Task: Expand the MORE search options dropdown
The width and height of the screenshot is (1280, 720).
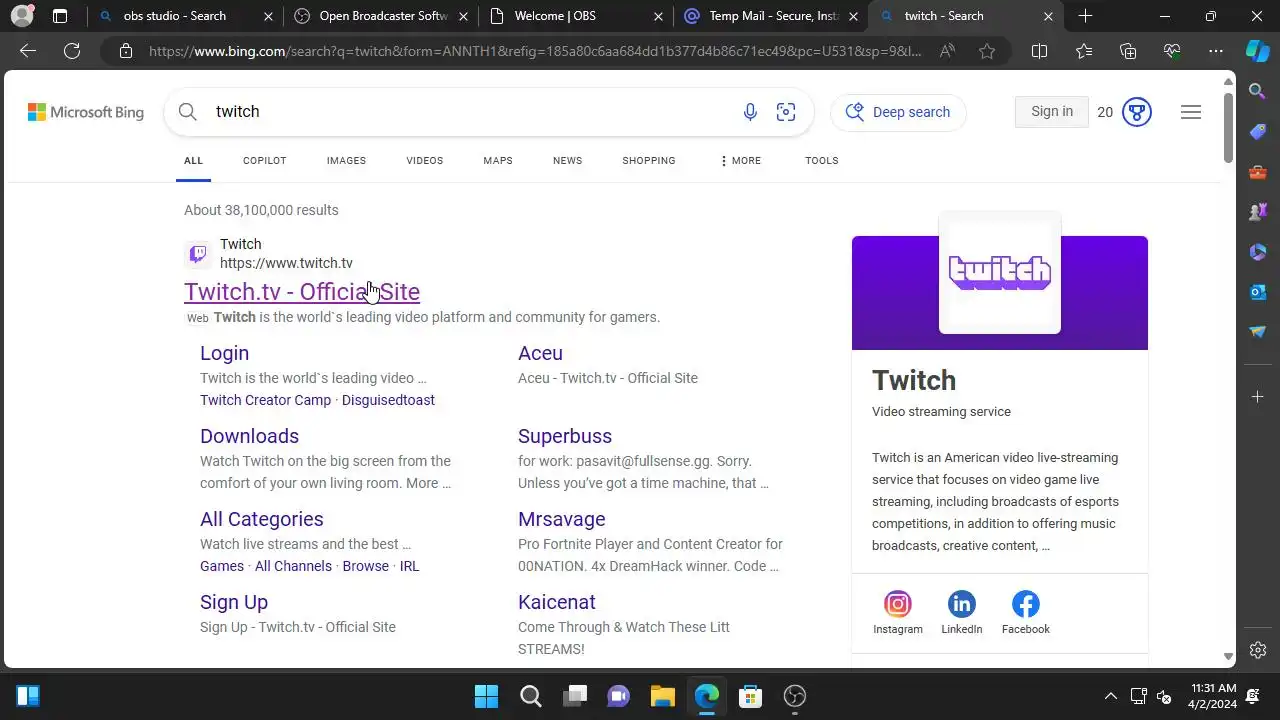Action: click(x=740, y=160)
